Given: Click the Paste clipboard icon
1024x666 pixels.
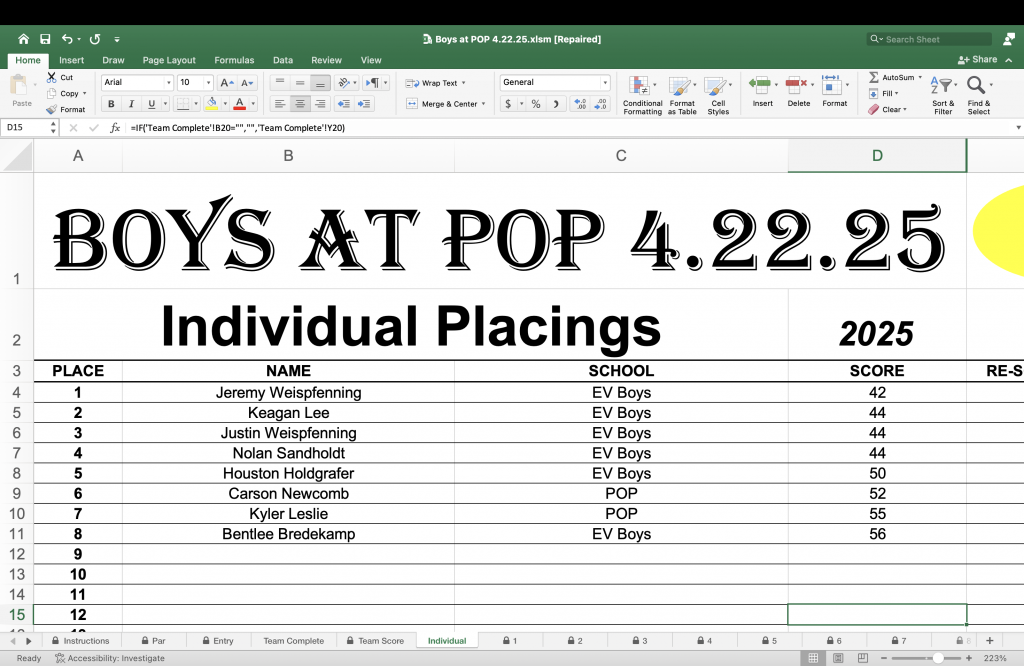Looking at the screenshot, I should 19,86.
